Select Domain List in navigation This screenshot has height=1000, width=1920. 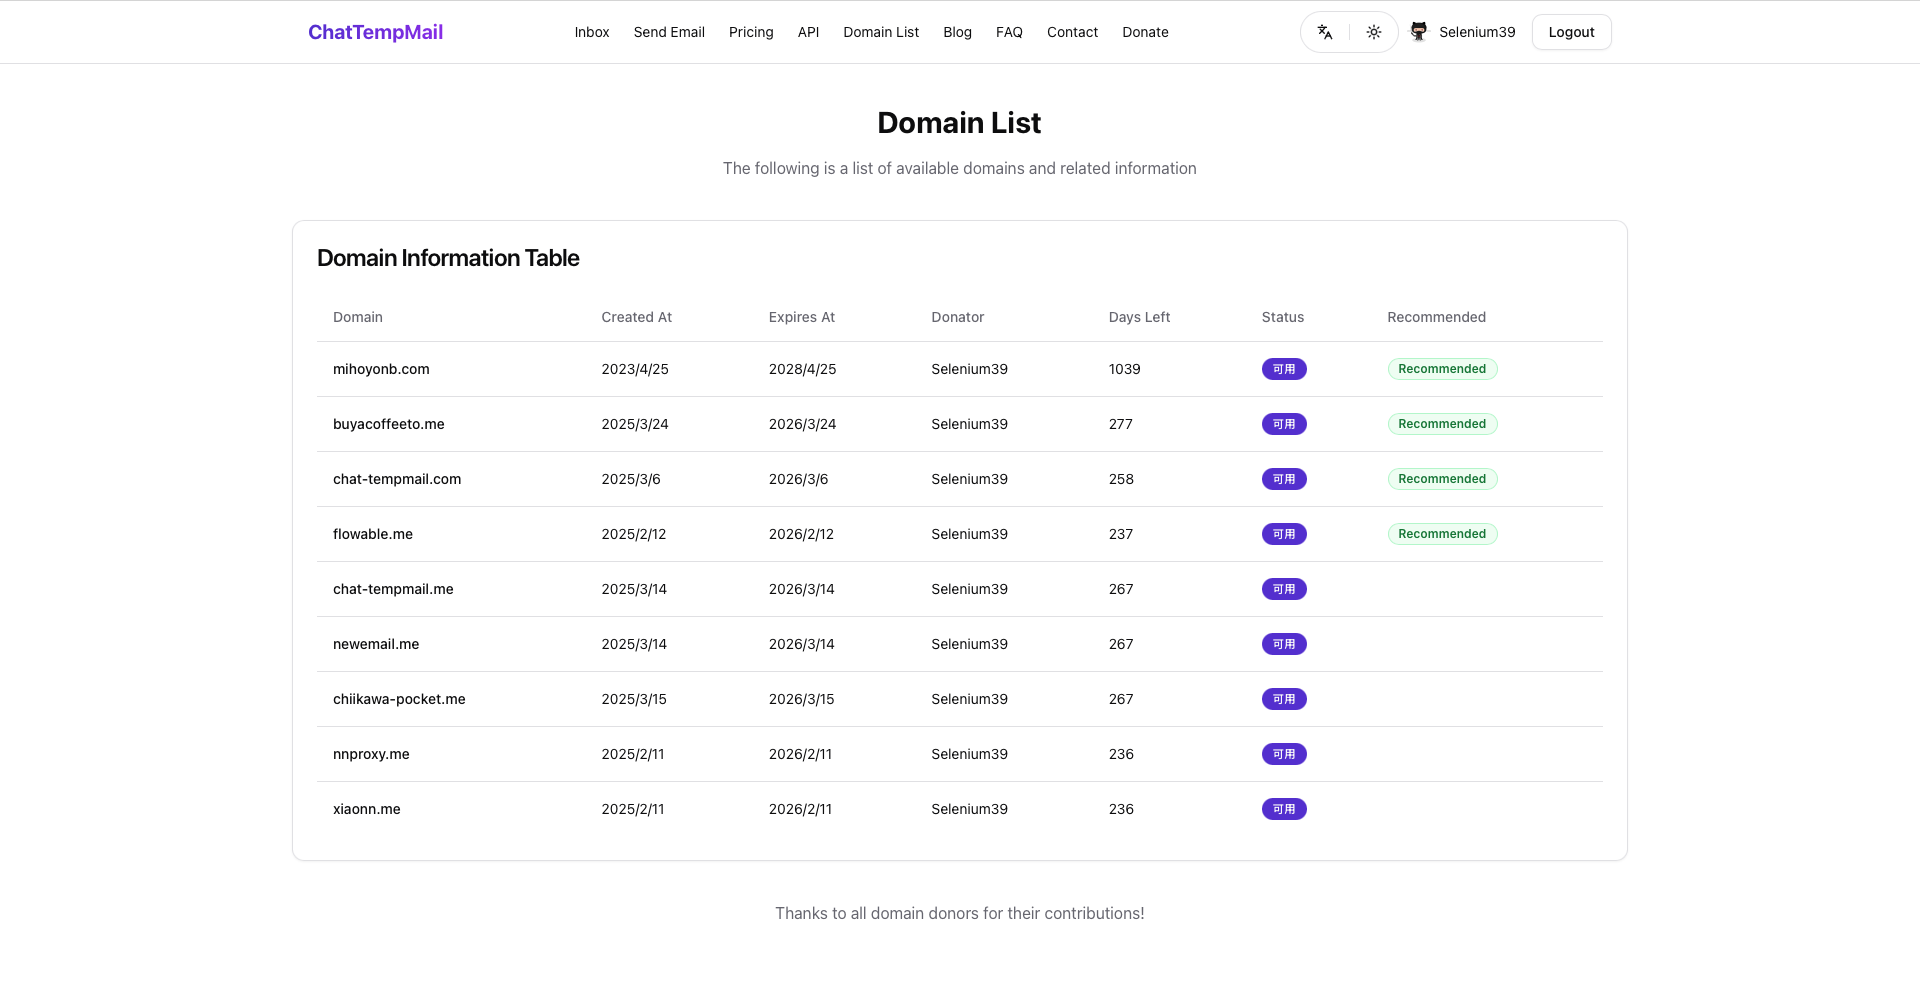[881, 32]
